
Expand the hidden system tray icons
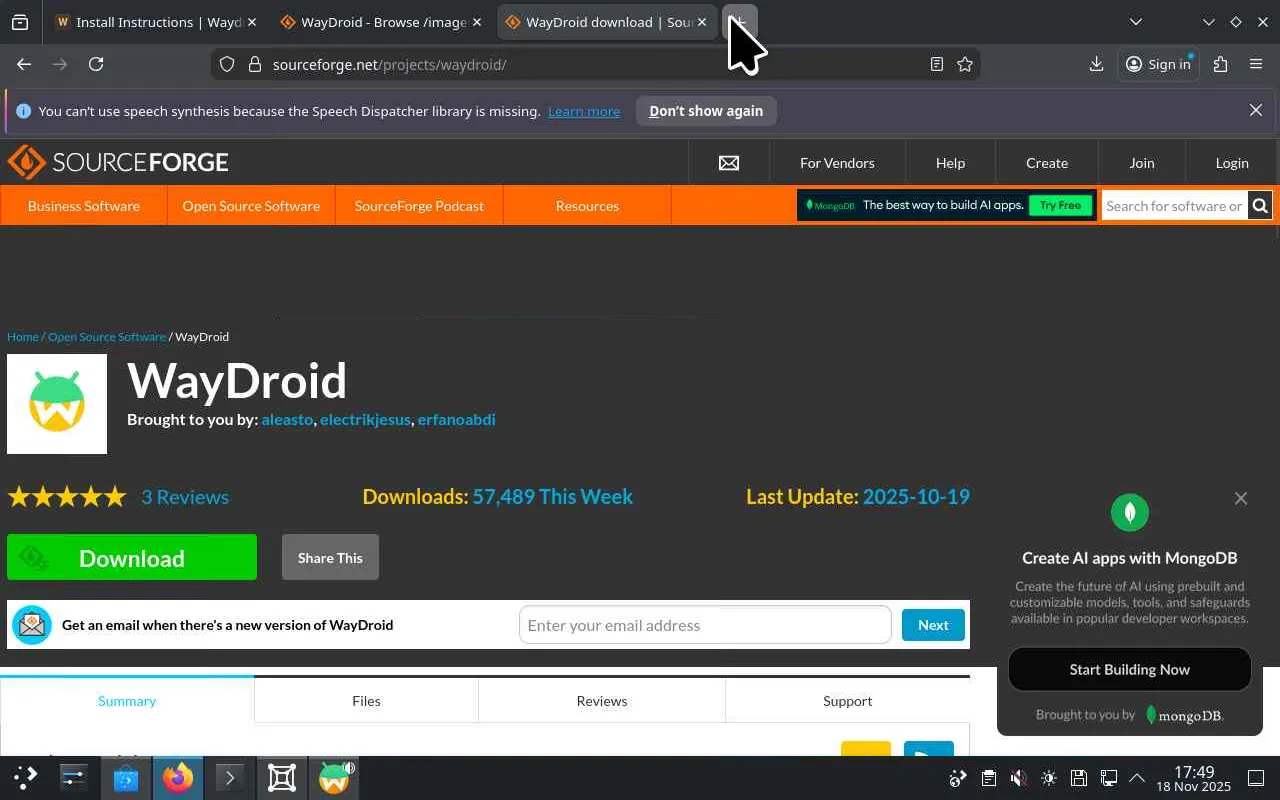click(x=1137, y=778)
